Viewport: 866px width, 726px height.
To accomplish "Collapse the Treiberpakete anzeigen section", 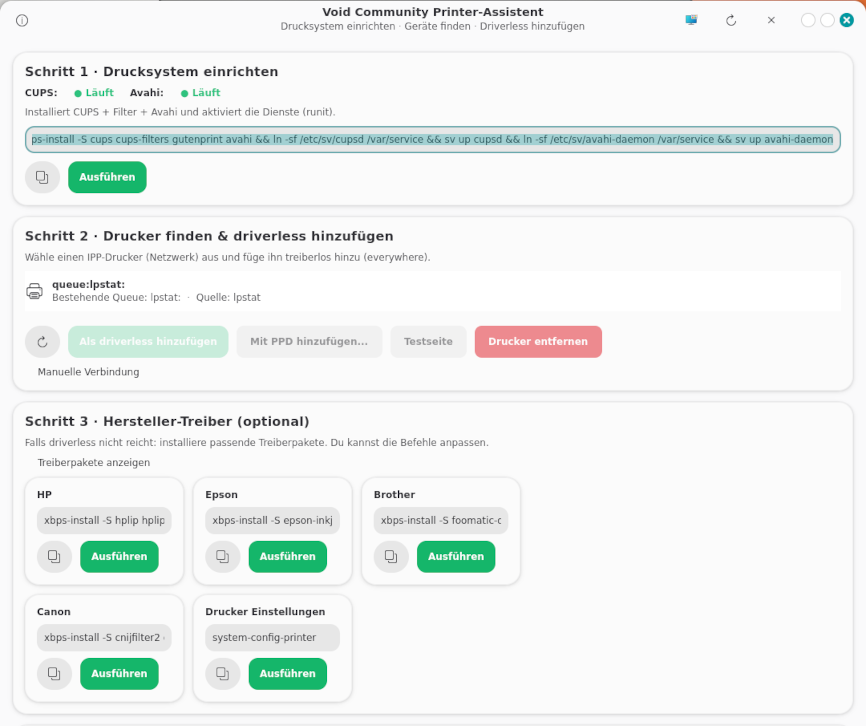I will [x=93, y=463].
